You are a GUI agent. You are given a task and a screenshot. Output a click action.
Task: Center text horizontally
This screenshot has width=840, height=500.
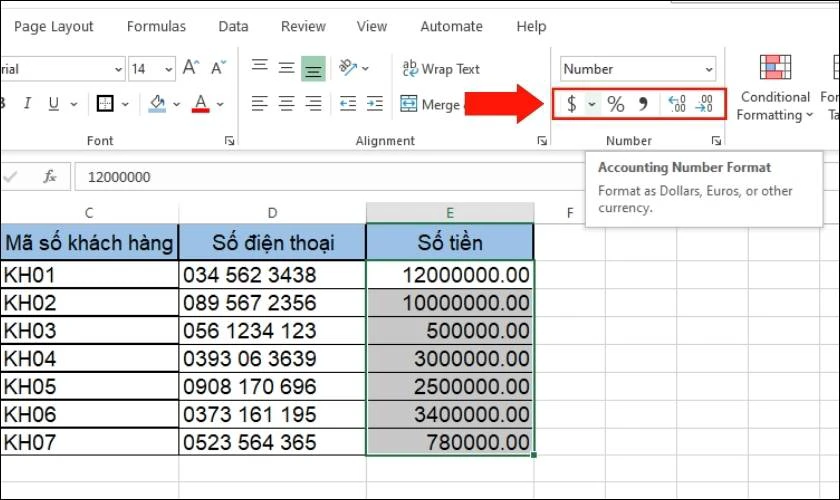[287, 103]
